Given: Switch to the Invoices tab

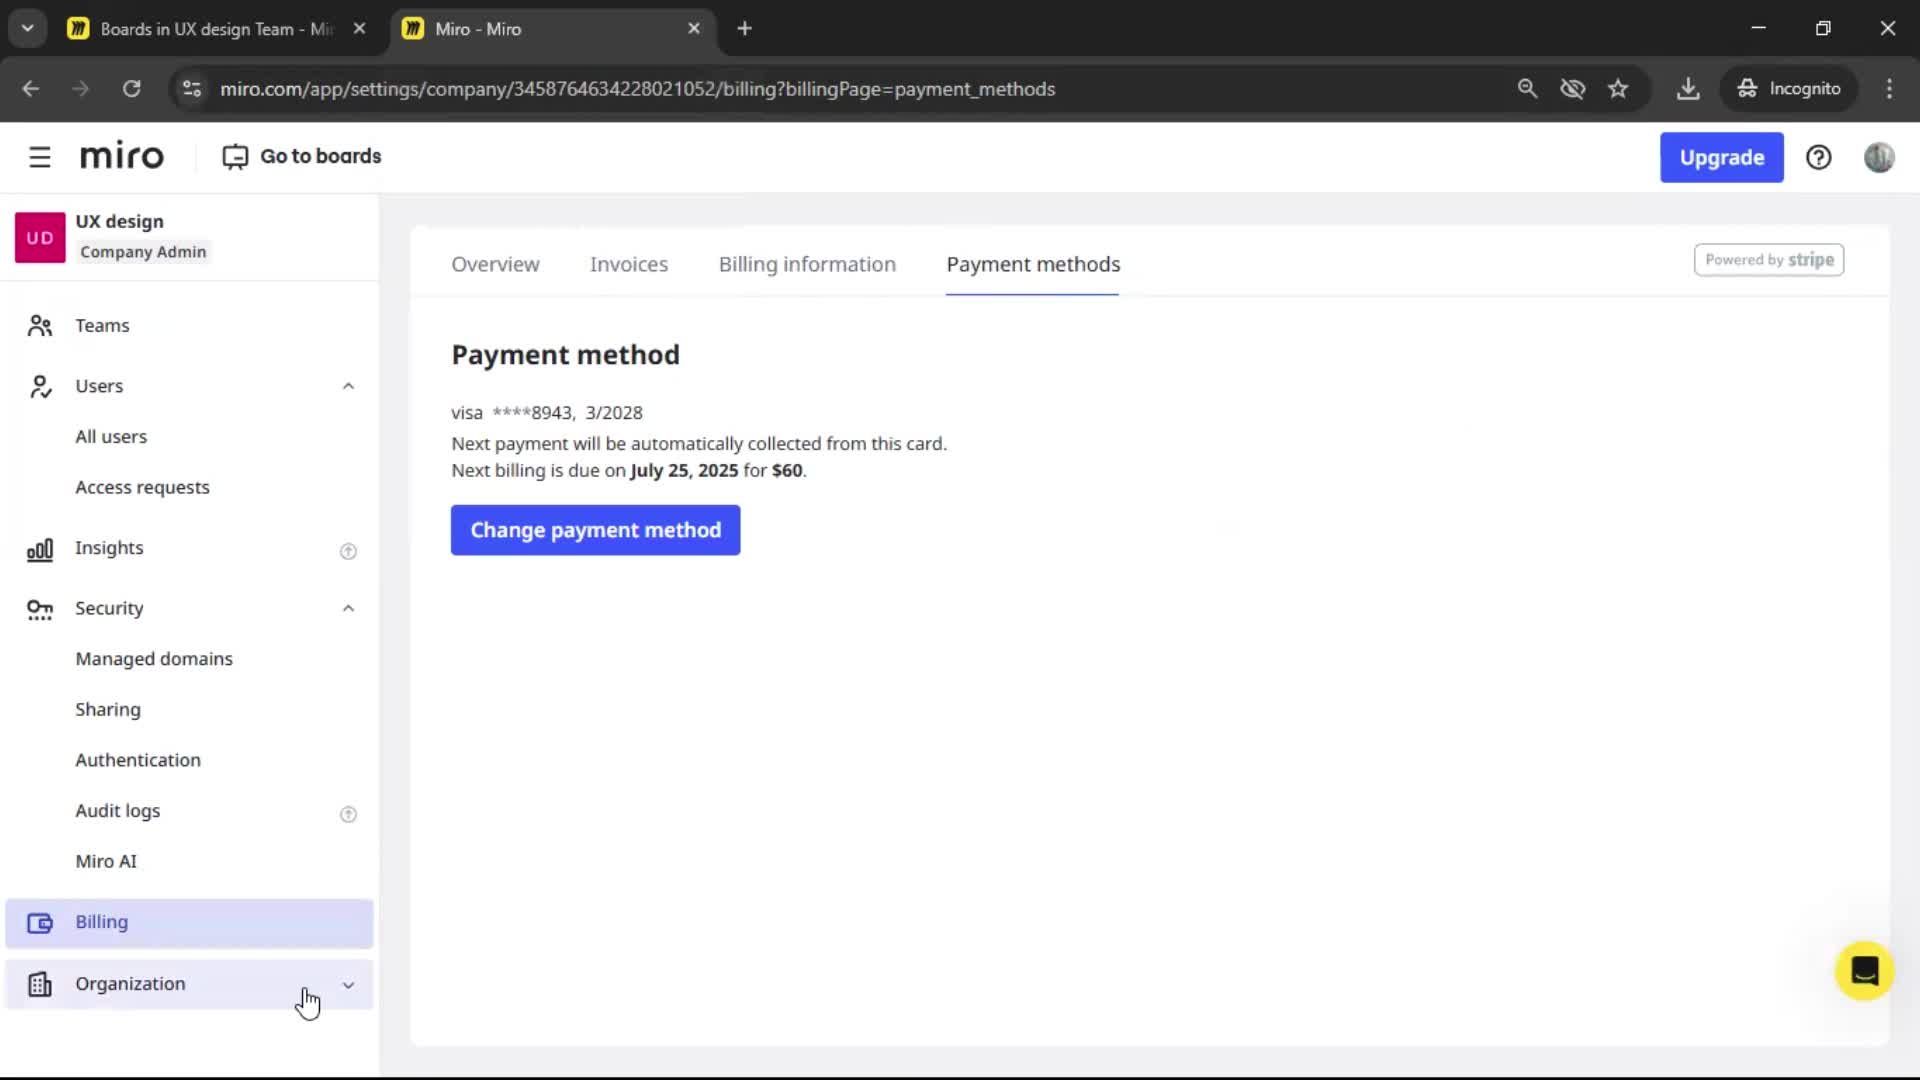Looking at the screenshot, I should pyautogui.click(x=629, y=264).
